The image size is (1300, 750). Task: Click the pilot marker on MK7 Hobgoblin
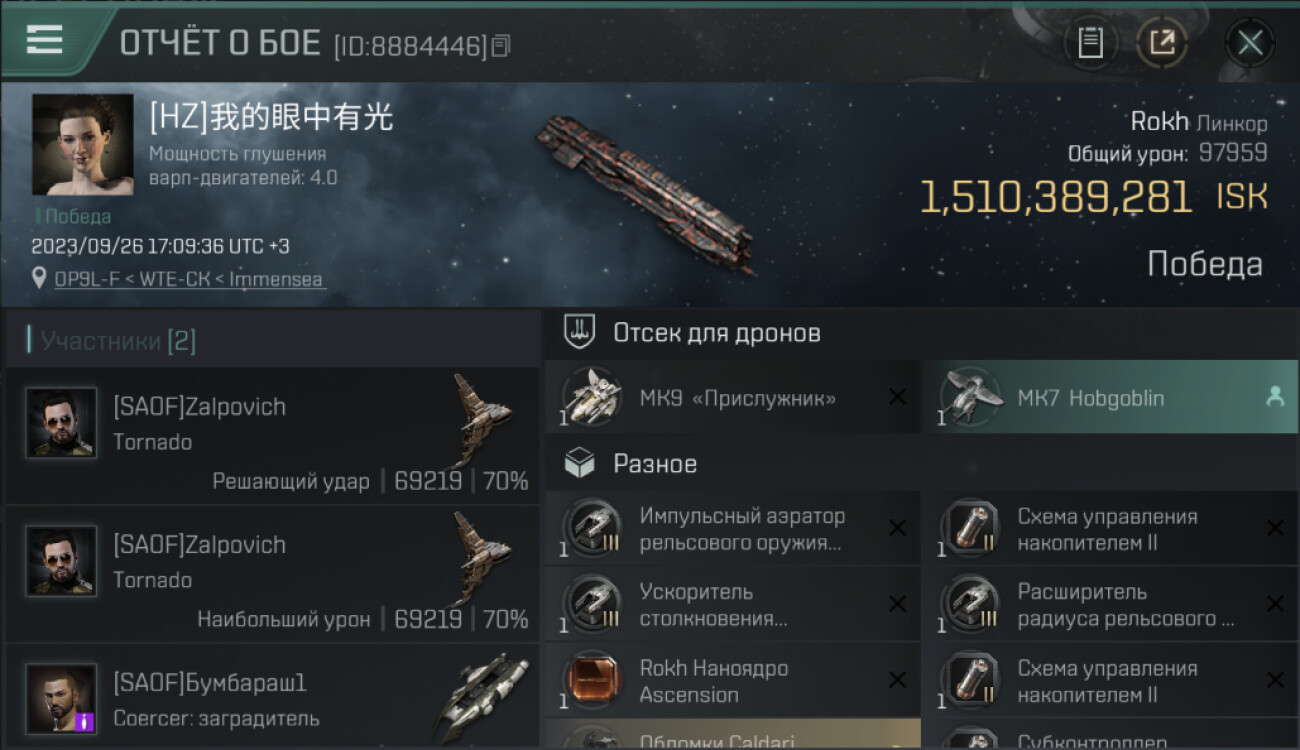coord(1274,397)
